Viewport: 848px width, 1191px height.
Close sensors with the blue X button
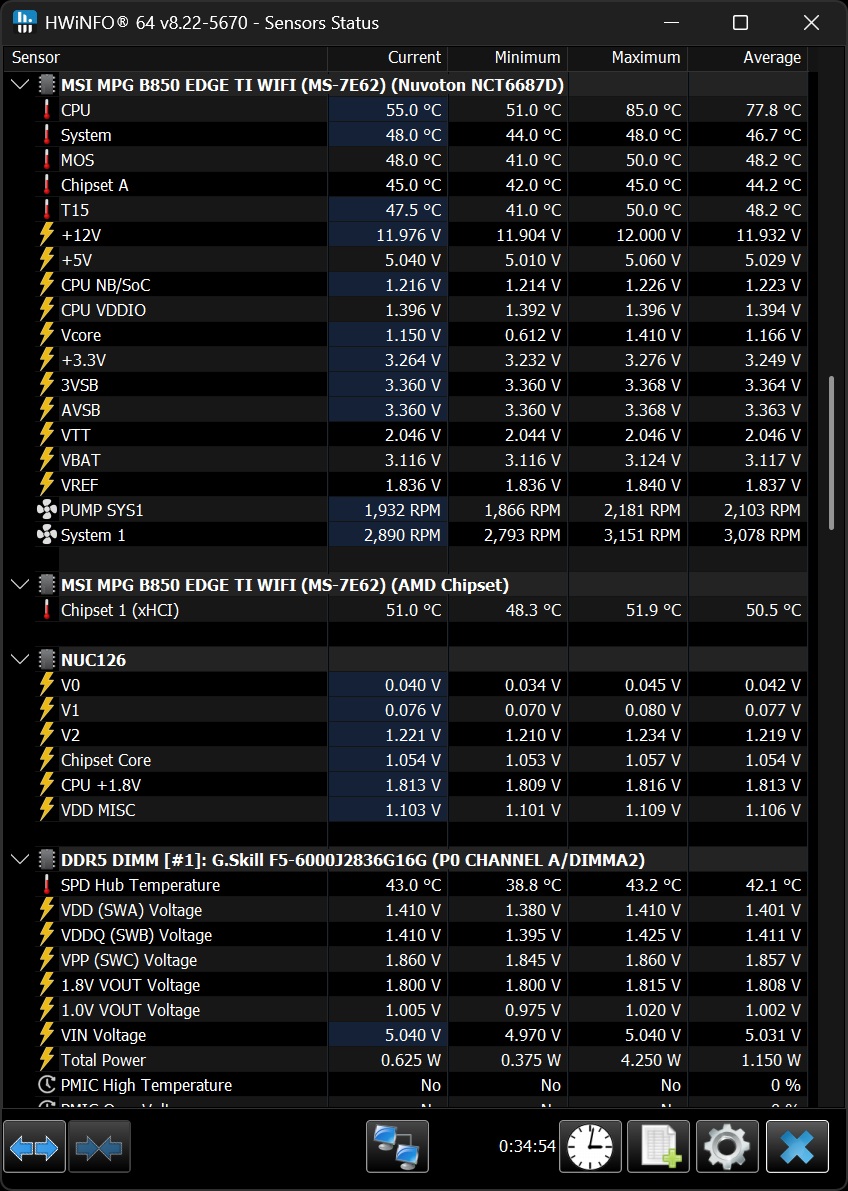797,1146
